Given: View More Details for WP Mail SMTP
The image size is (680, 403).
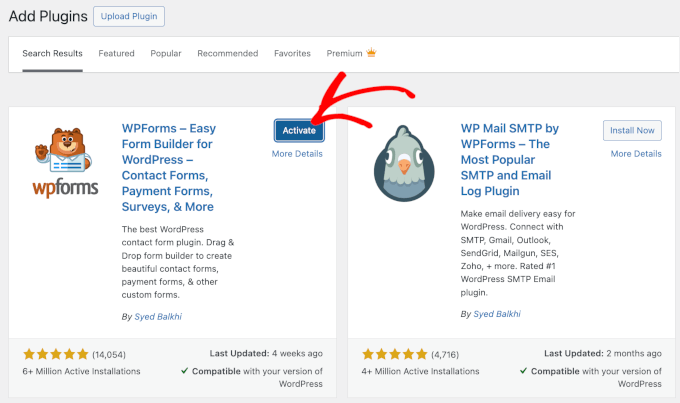Looking at the screenshot, I should 636,154.
